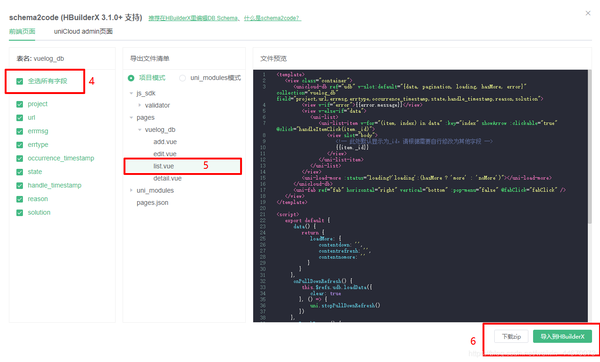The height and width of the screenshot is (362, 600).
Task: Expand the validator folder arrow
Action: (139, 105)
